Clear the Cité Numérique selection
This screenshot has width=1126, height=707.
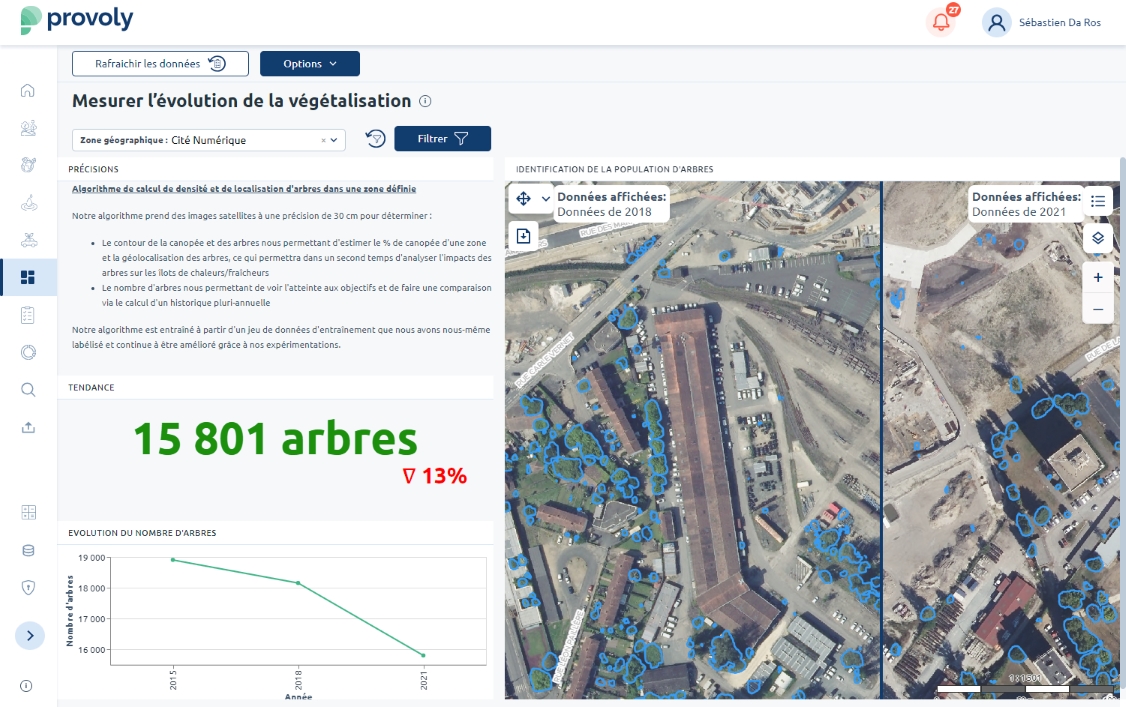pos(323,140)
